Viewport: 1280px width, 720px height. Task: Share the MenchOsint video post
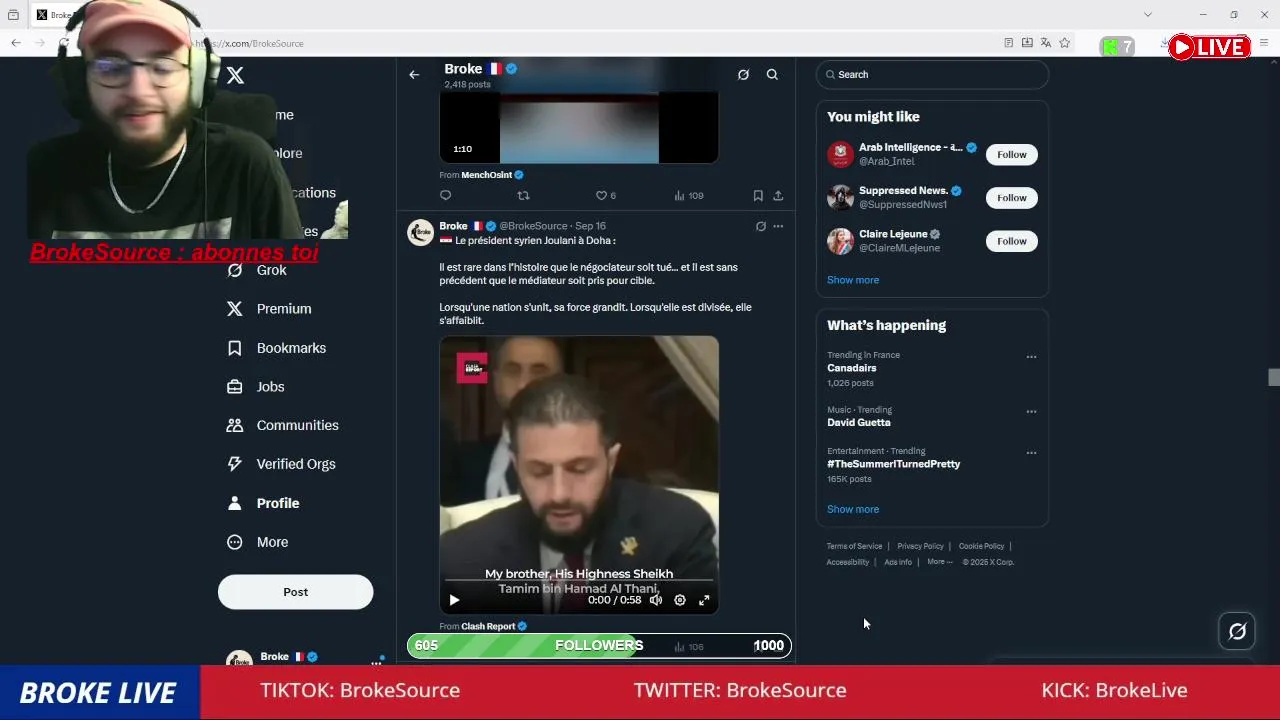click(x=778, y=196)
